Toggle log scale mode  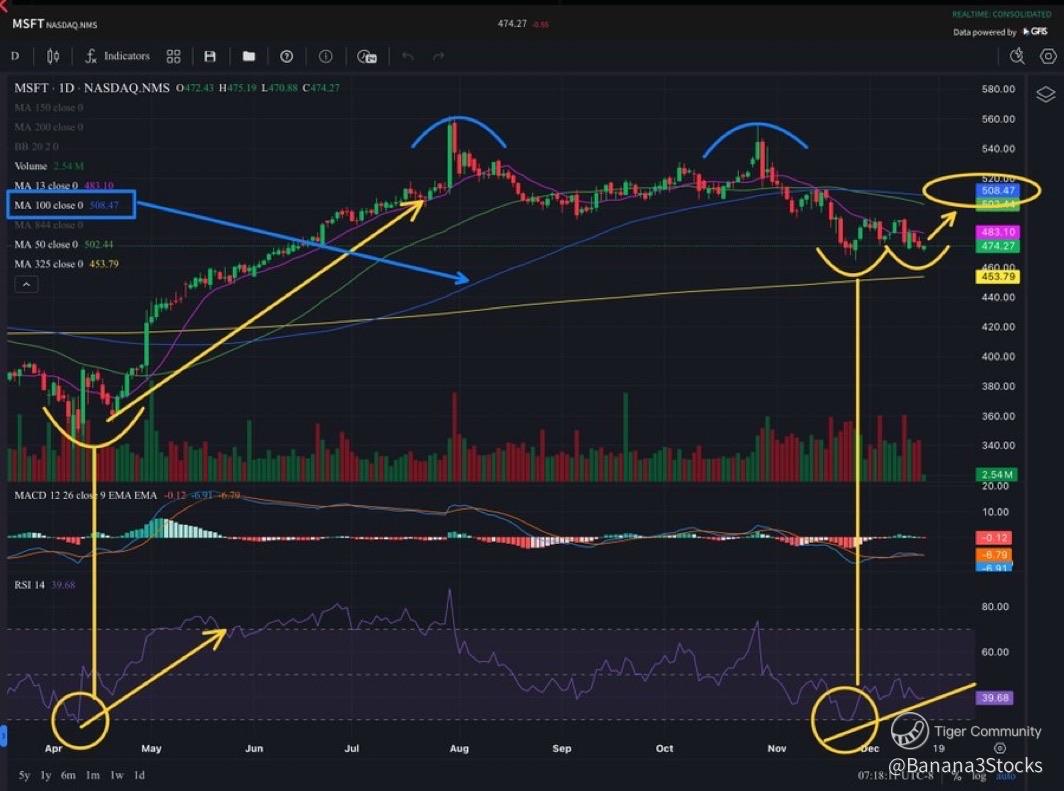point(979,776)
